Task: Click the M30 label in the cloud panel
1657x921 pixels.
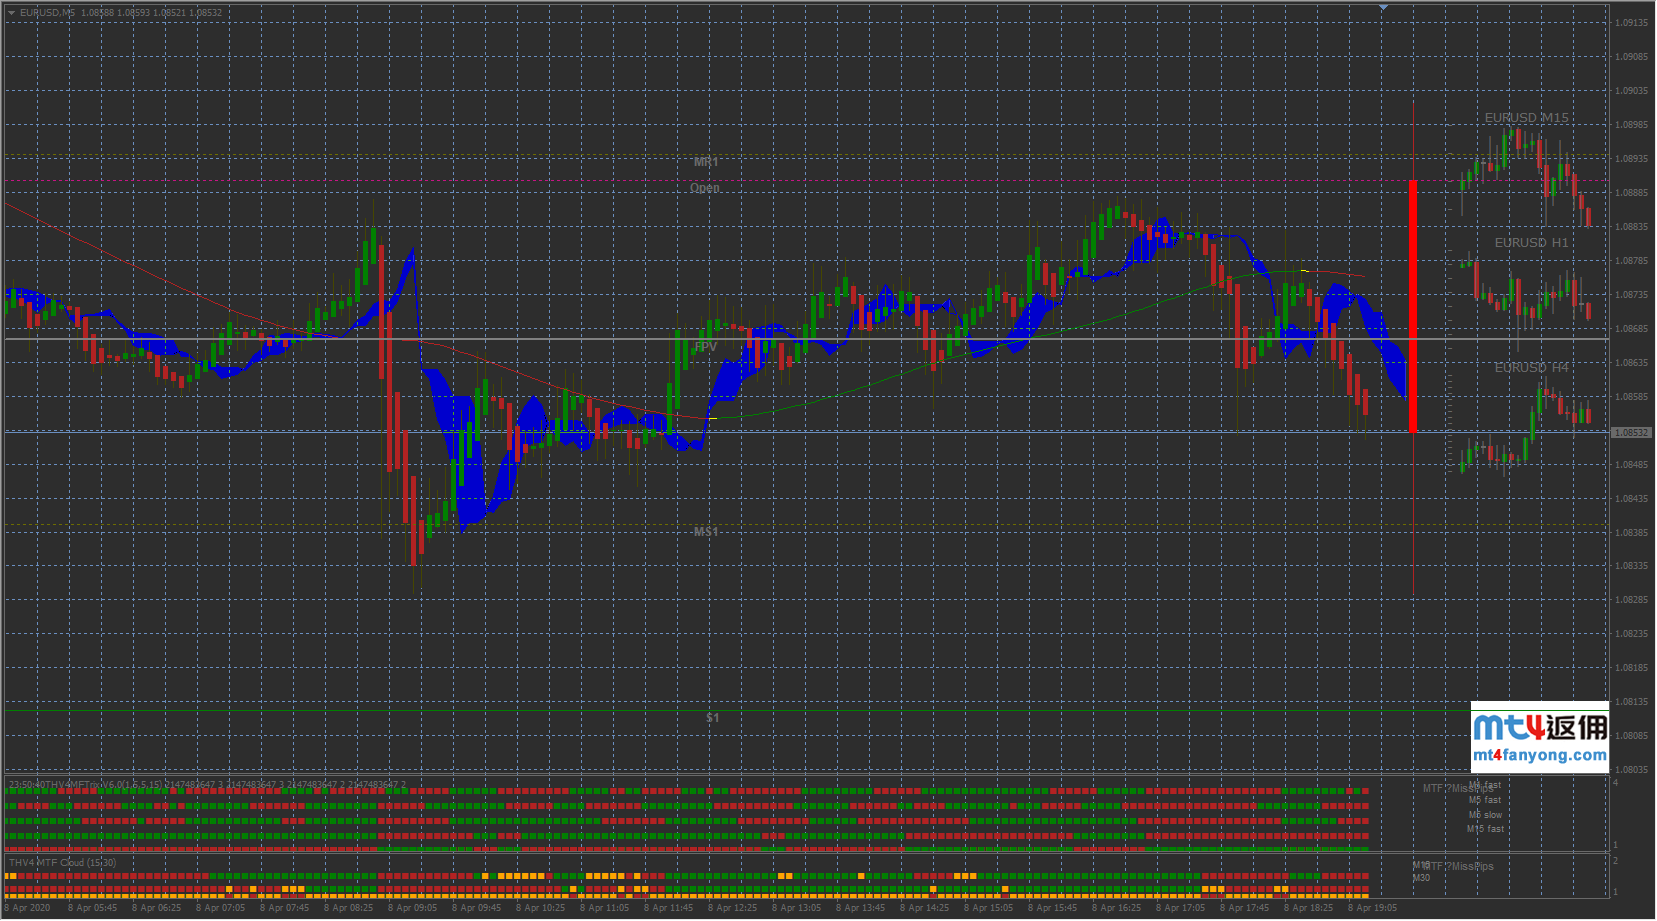Action: (1421, 878)
